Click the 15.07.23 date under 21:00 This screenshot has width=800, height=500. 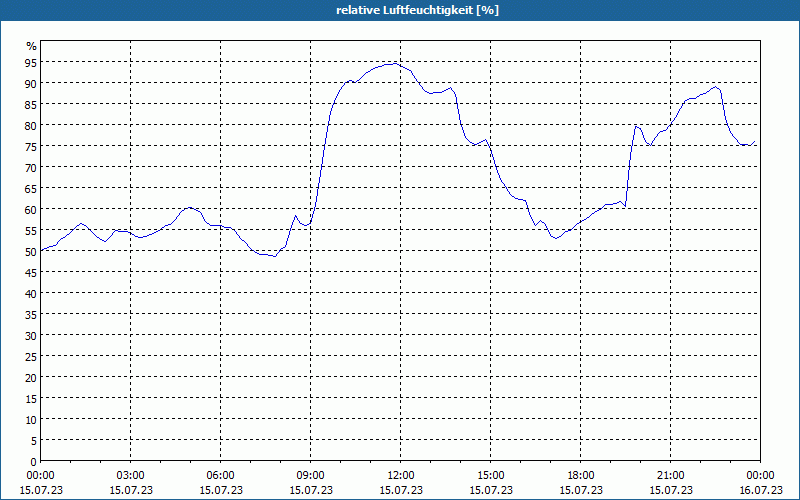coord(670,490)
